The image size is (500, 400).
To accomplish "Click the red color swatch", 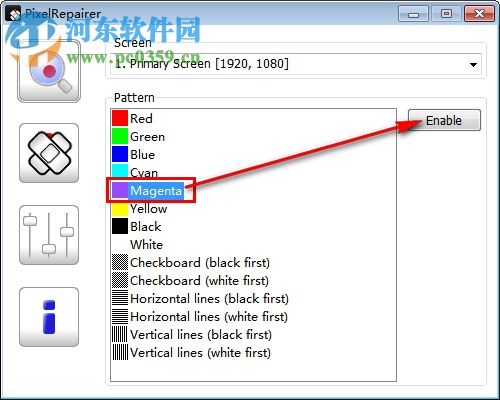I will point(120,118).
